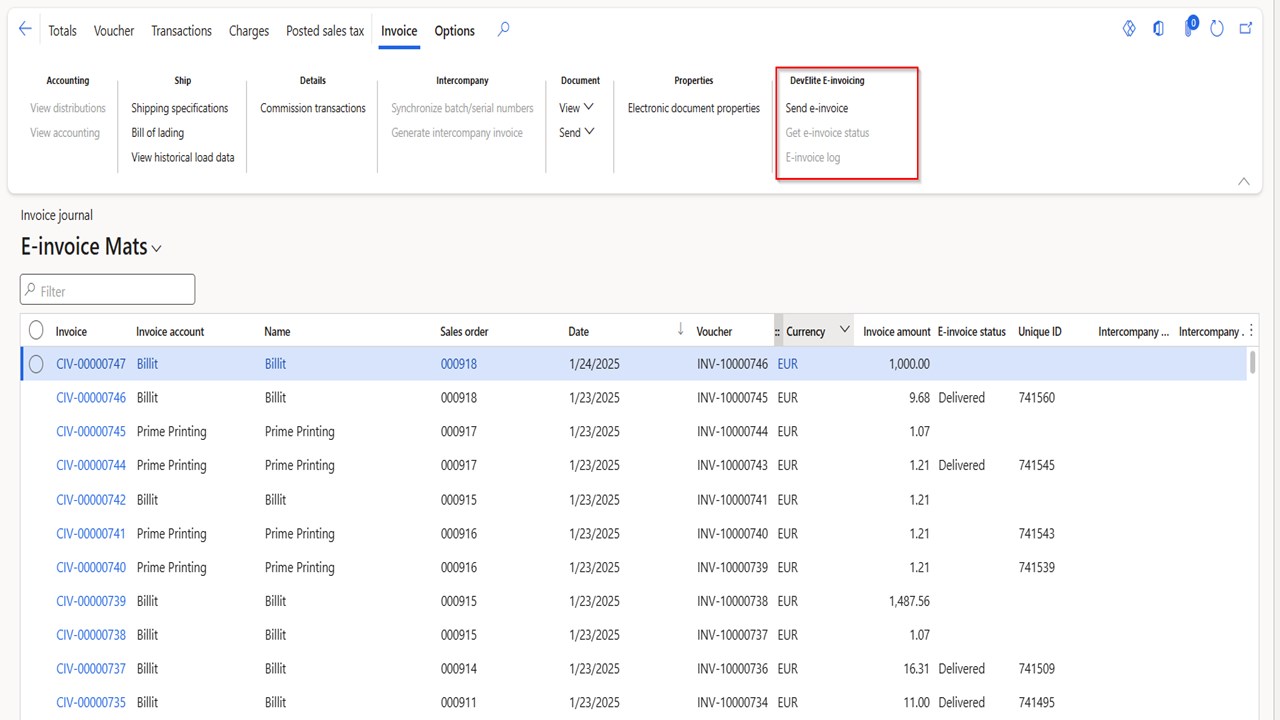Select the 1,487.56 invoice amount cell
This screenshot has width=1280, height=720.
[909, 601]
